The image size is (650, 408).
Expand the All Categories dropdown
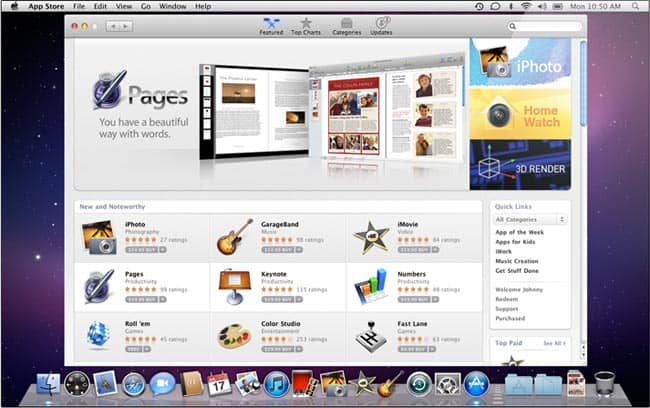[x=530, y=219]
